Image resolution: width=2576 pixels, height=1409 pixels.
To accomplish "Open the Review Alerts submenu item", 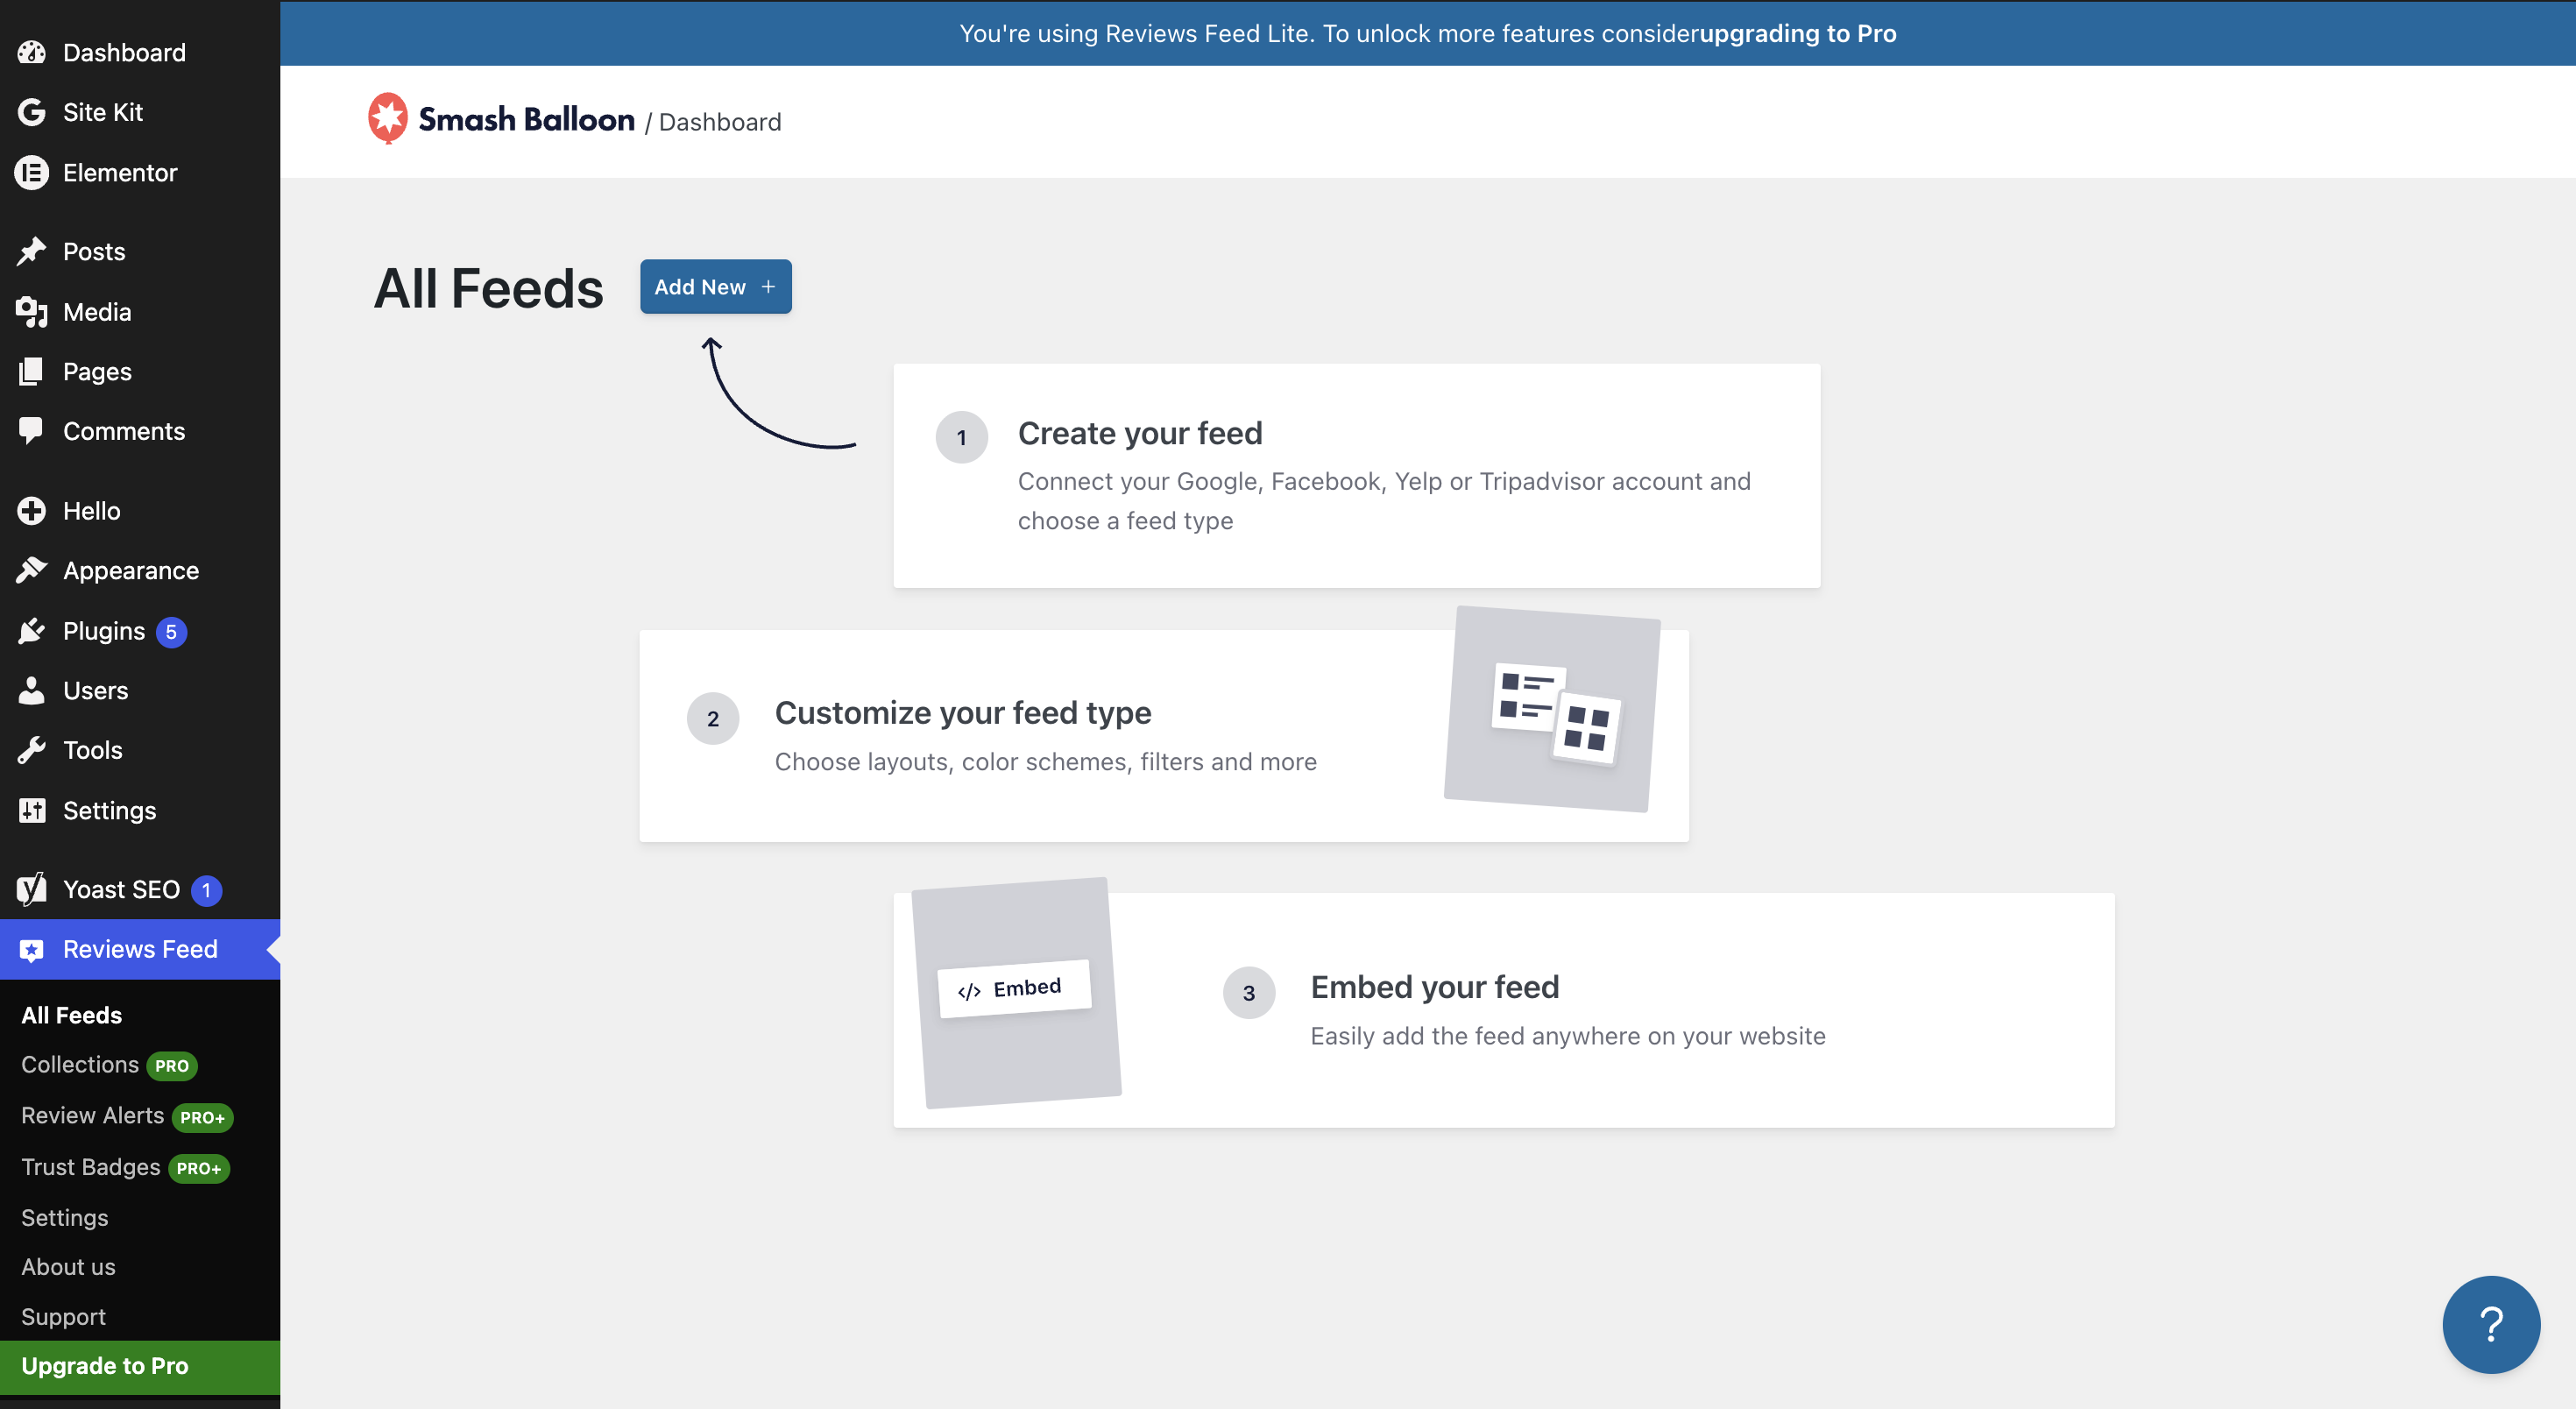I will tap(127, 1116).
